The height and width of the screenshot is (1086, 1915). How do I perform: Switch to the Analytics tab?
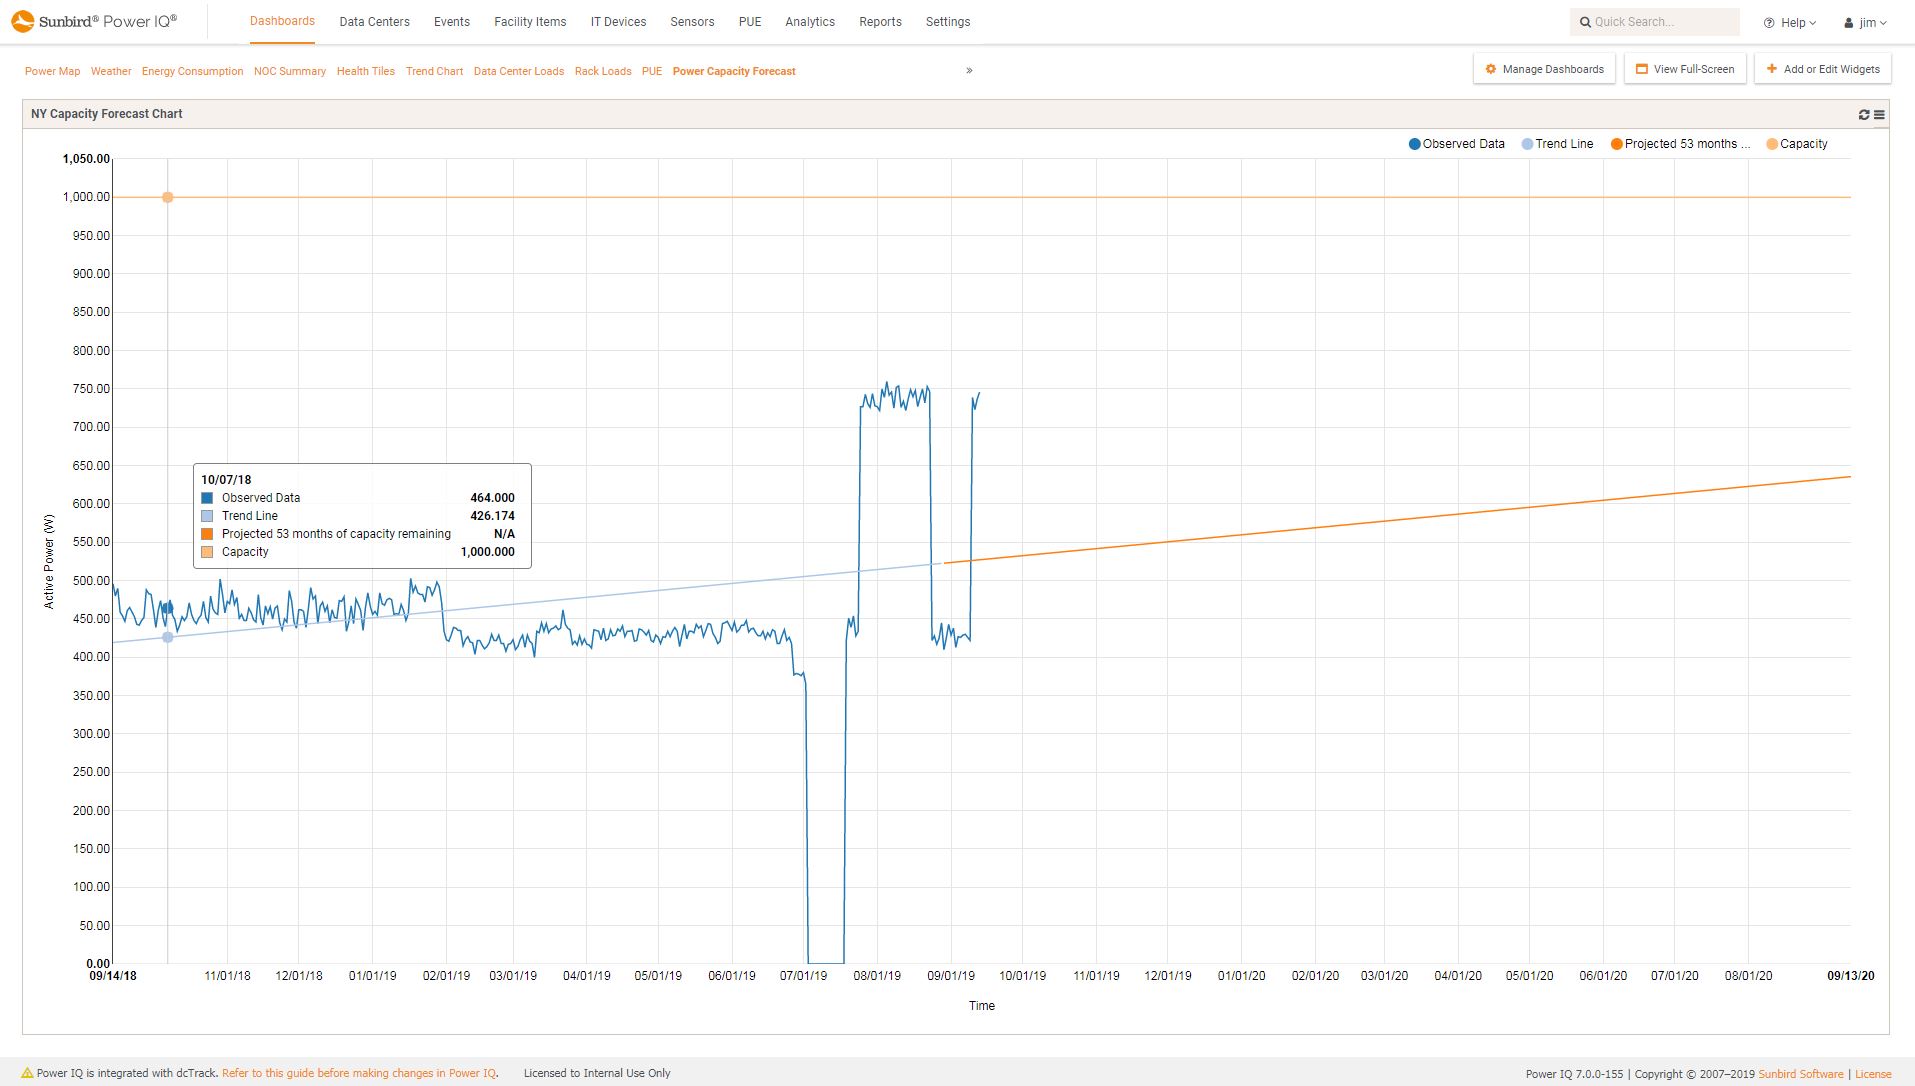809,22
